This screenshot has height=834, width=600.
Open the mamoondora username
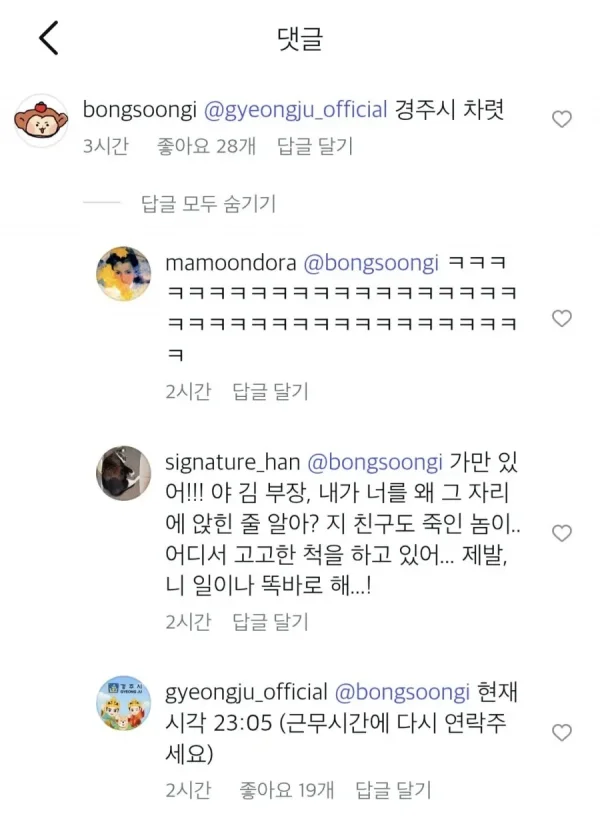[x=231, y=263]
